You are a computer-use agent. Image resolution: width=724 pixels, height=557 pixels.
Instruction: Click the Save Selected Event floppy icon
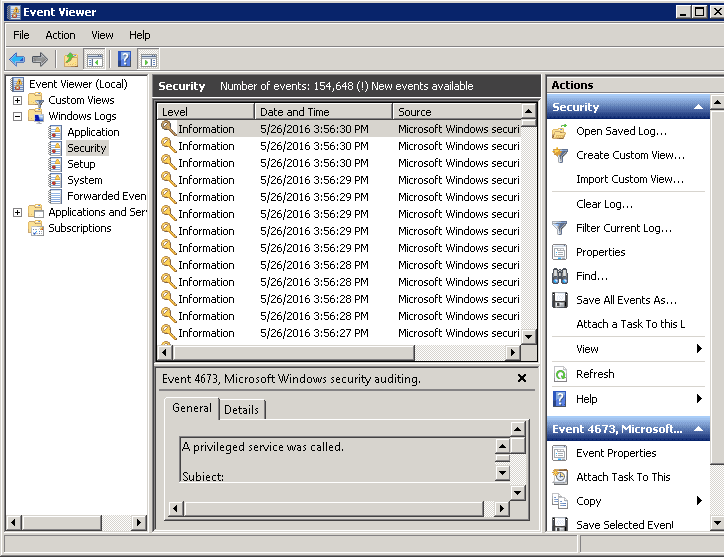point(560,525)
